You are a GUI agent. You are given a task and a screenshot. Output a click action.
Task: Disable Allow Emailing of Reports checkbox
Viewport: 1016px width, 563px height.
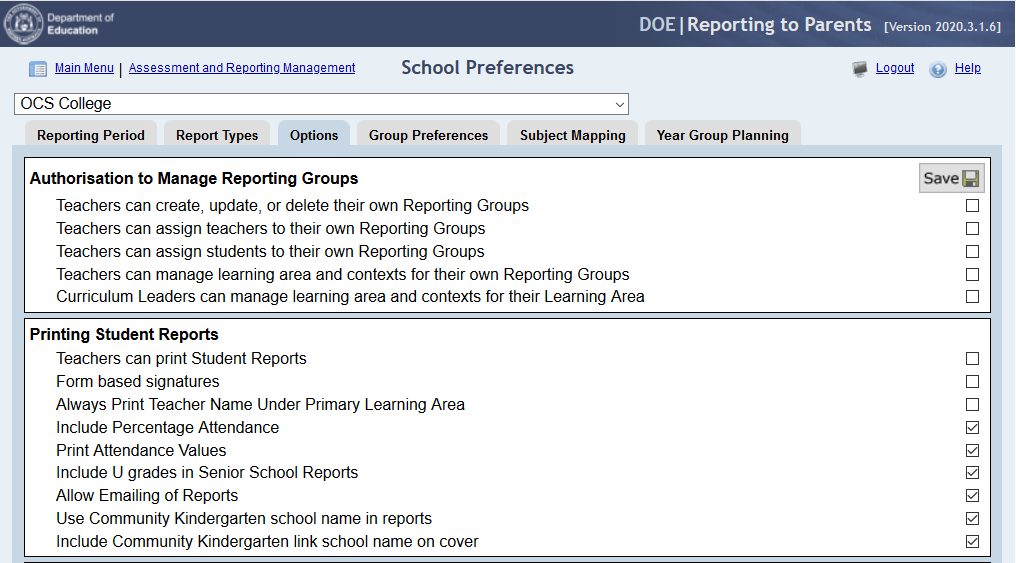point(972,496)
